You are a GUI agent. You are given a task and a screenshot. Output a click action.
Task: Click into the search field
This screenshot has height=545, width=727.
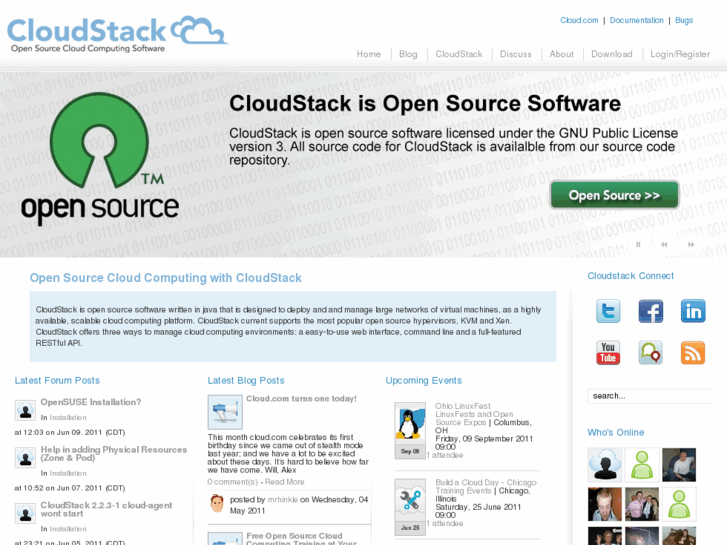pos(650,396)
